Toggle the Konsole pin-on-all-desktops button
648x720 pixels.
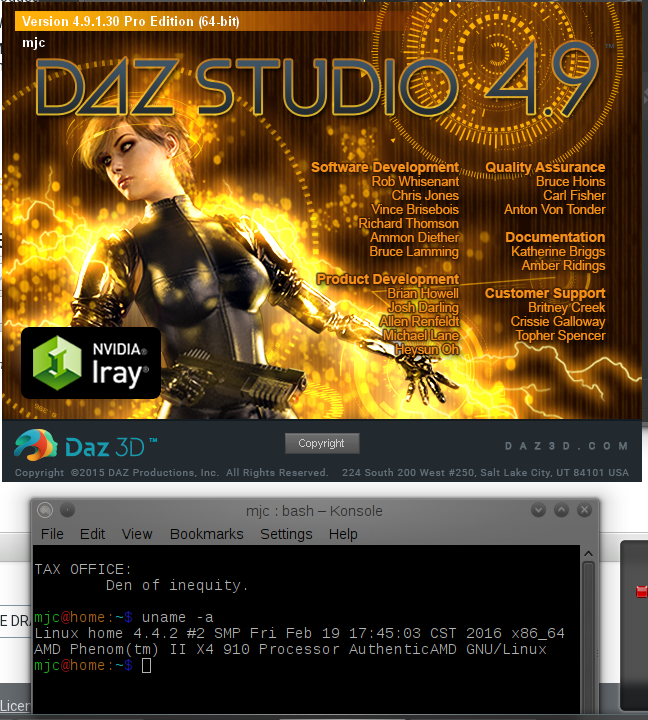[x=68, y=510]
